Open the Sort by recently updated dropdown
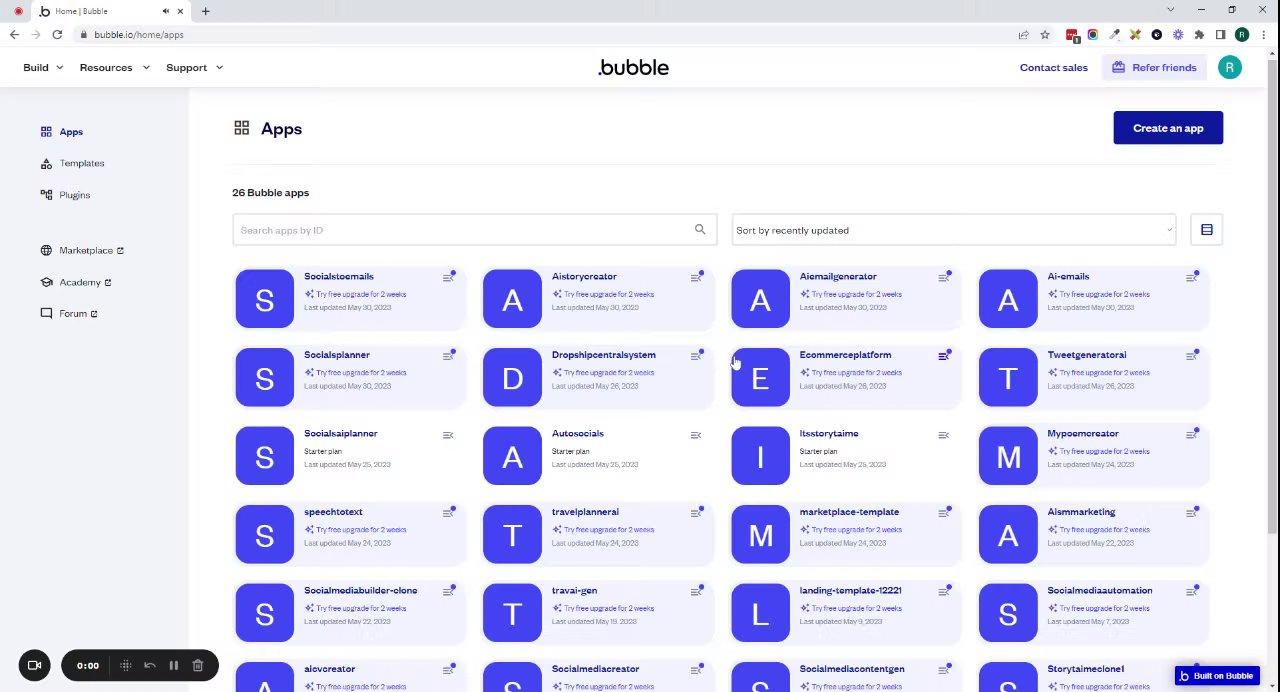 954,230
